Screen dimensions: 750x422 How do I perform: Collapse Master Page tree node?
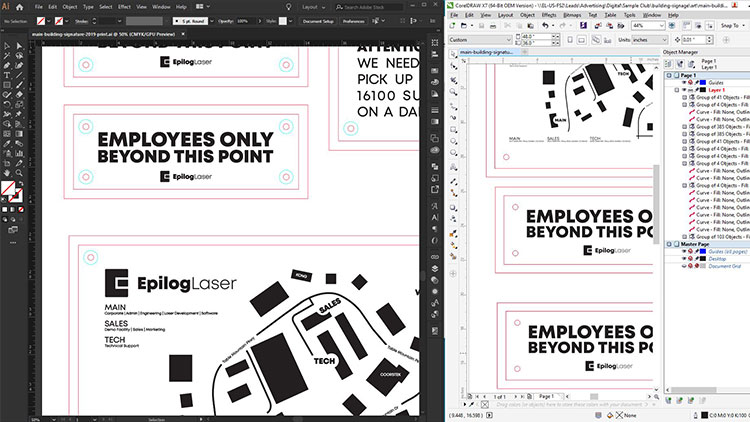coord(669,244)
